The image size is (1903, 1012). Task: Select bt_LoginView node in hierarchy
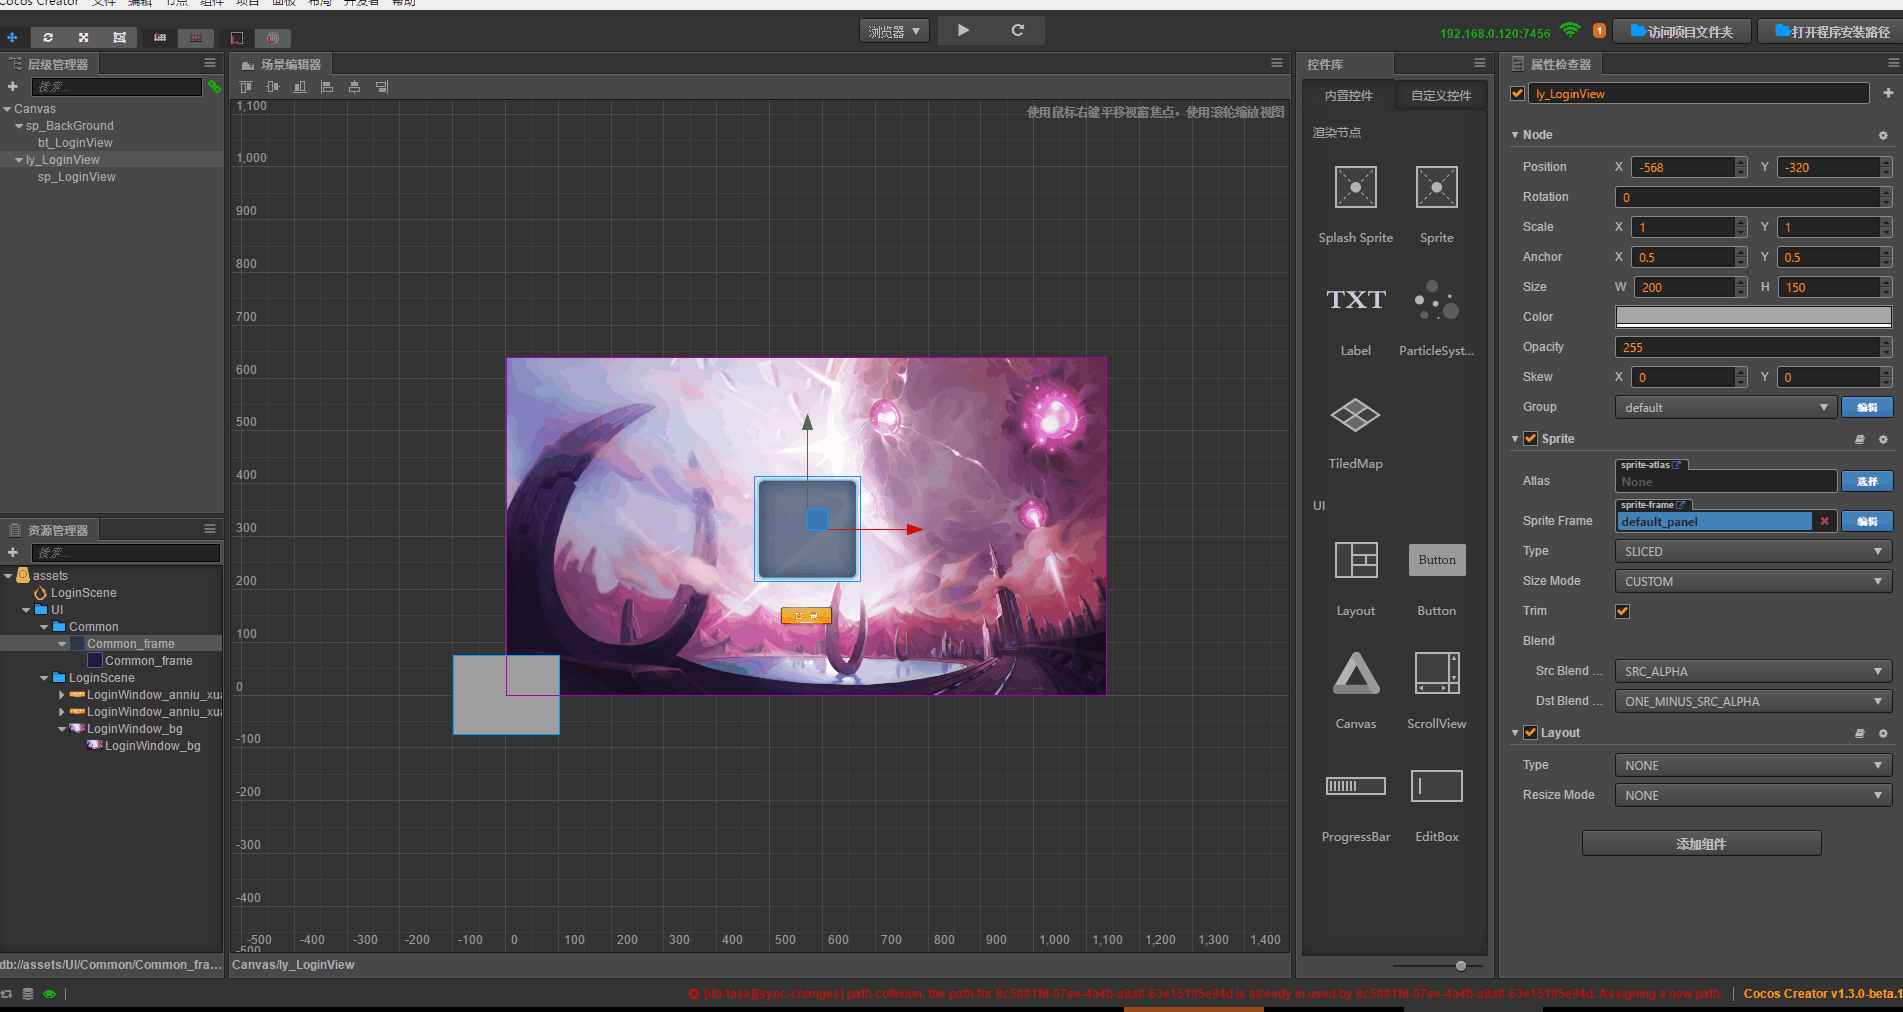coord(75,143)
